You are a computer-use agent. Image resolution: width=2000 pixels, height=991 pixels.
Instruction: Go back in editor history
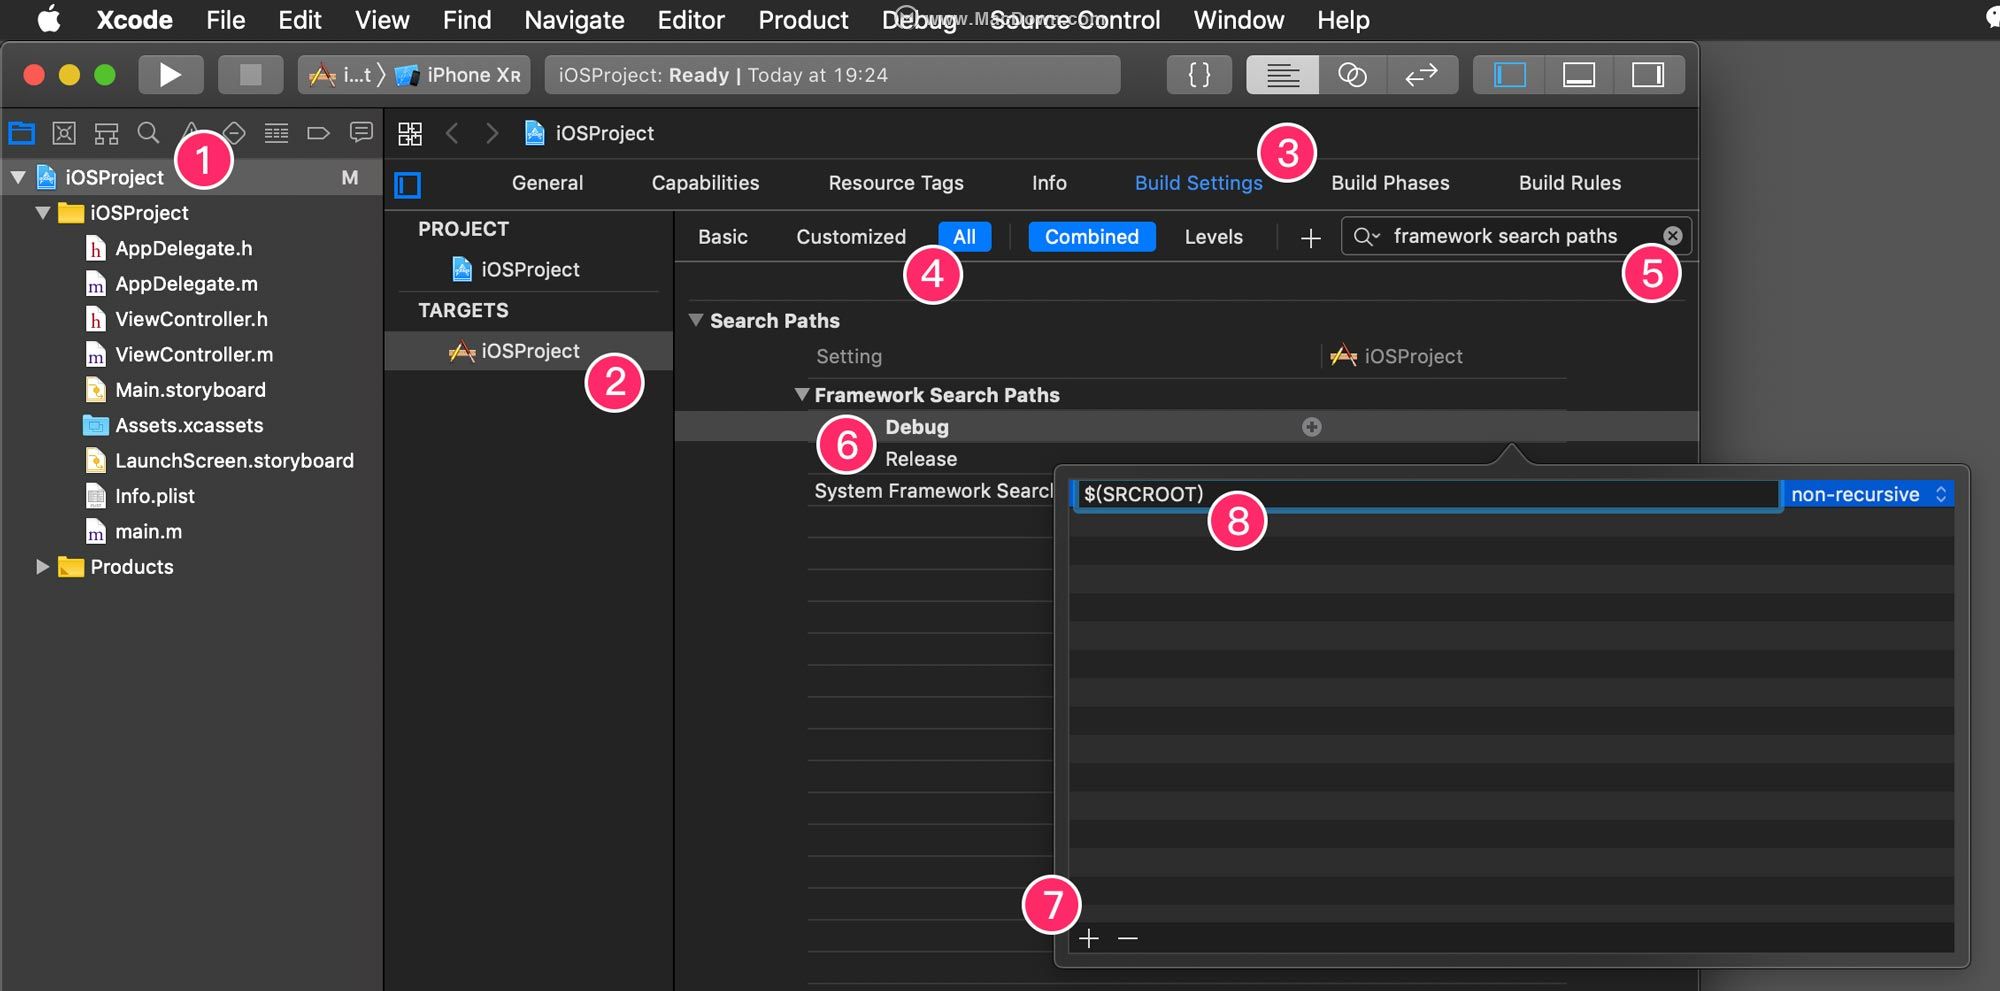coord(452,134)
